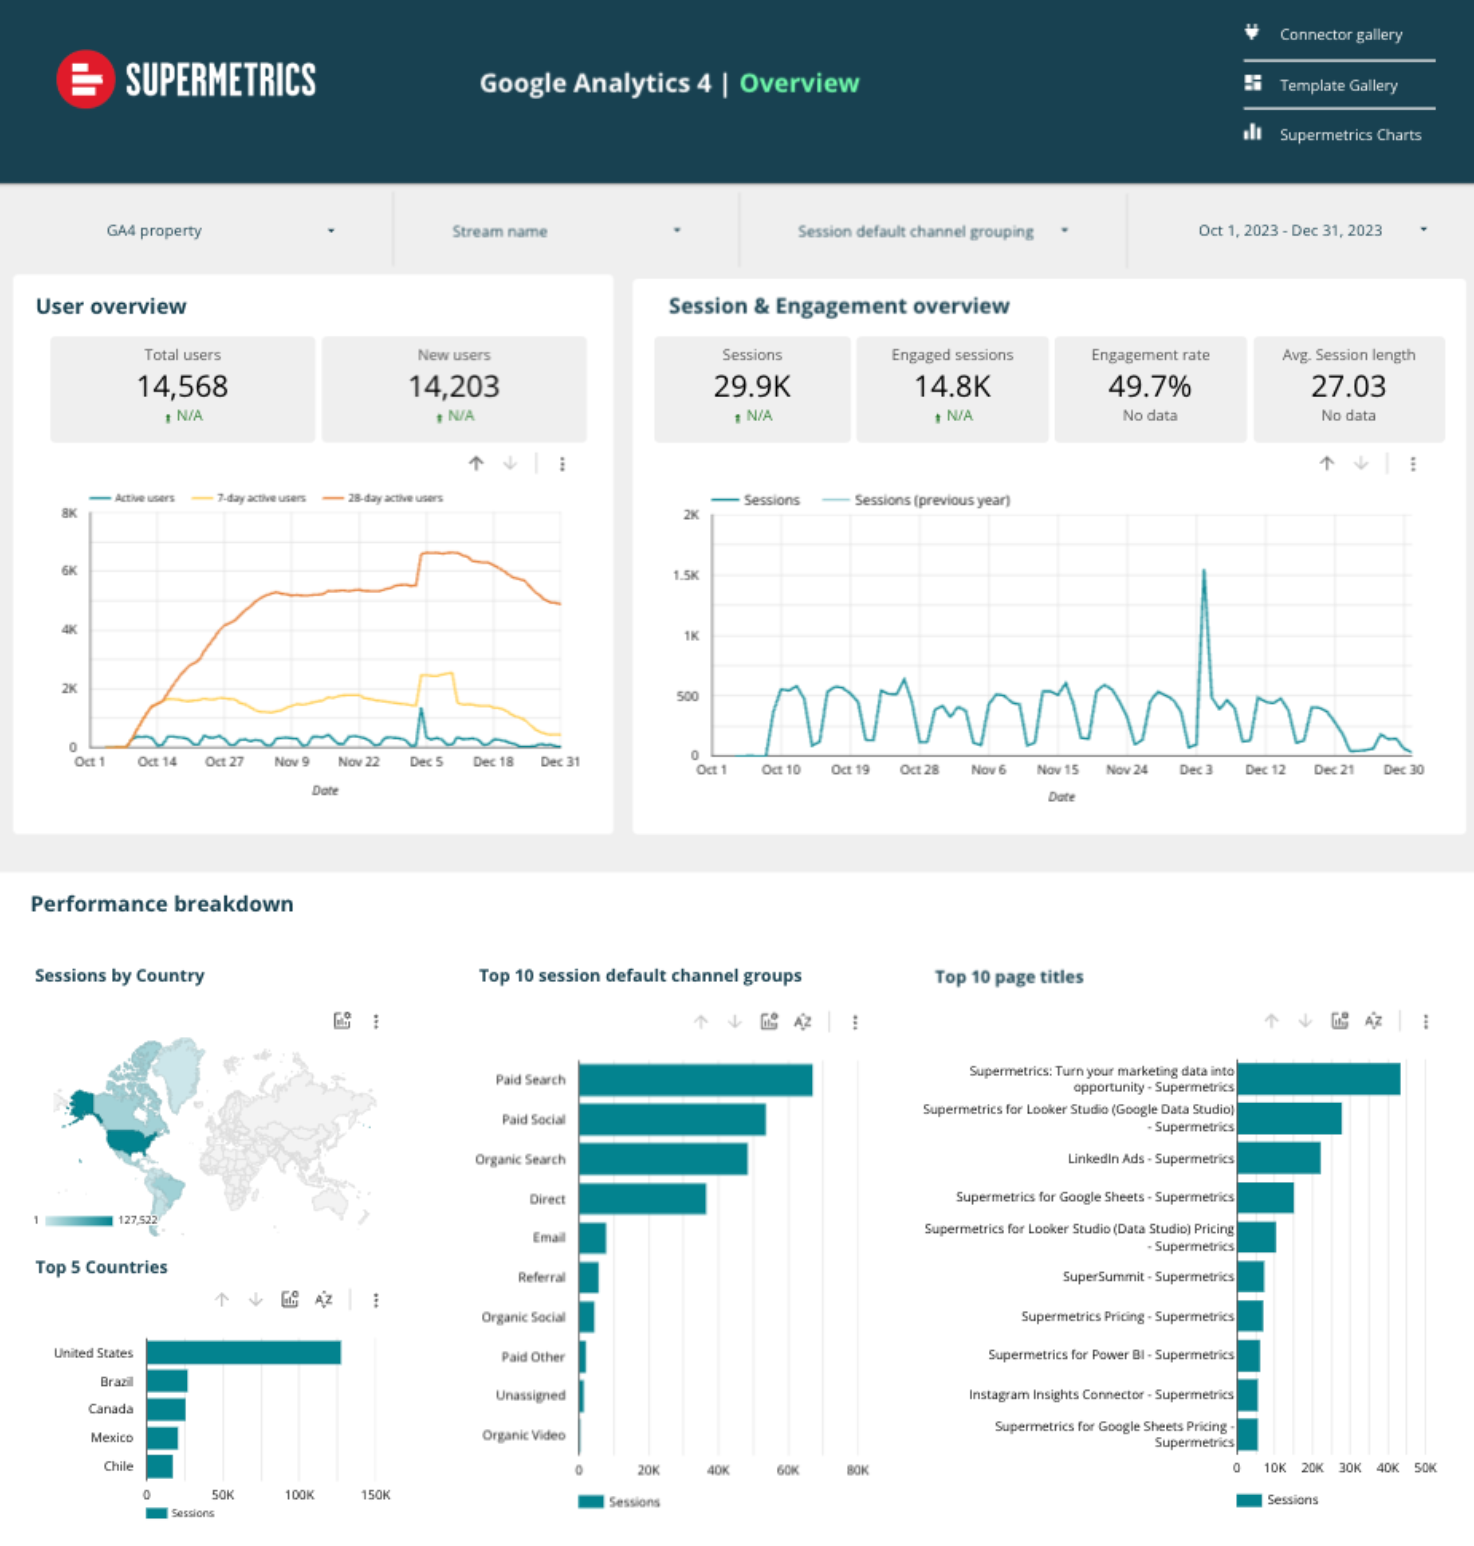Click sort A-Z icon on Top 10 page titles
1474x1546 pixels.
tap(1373, 1021)
